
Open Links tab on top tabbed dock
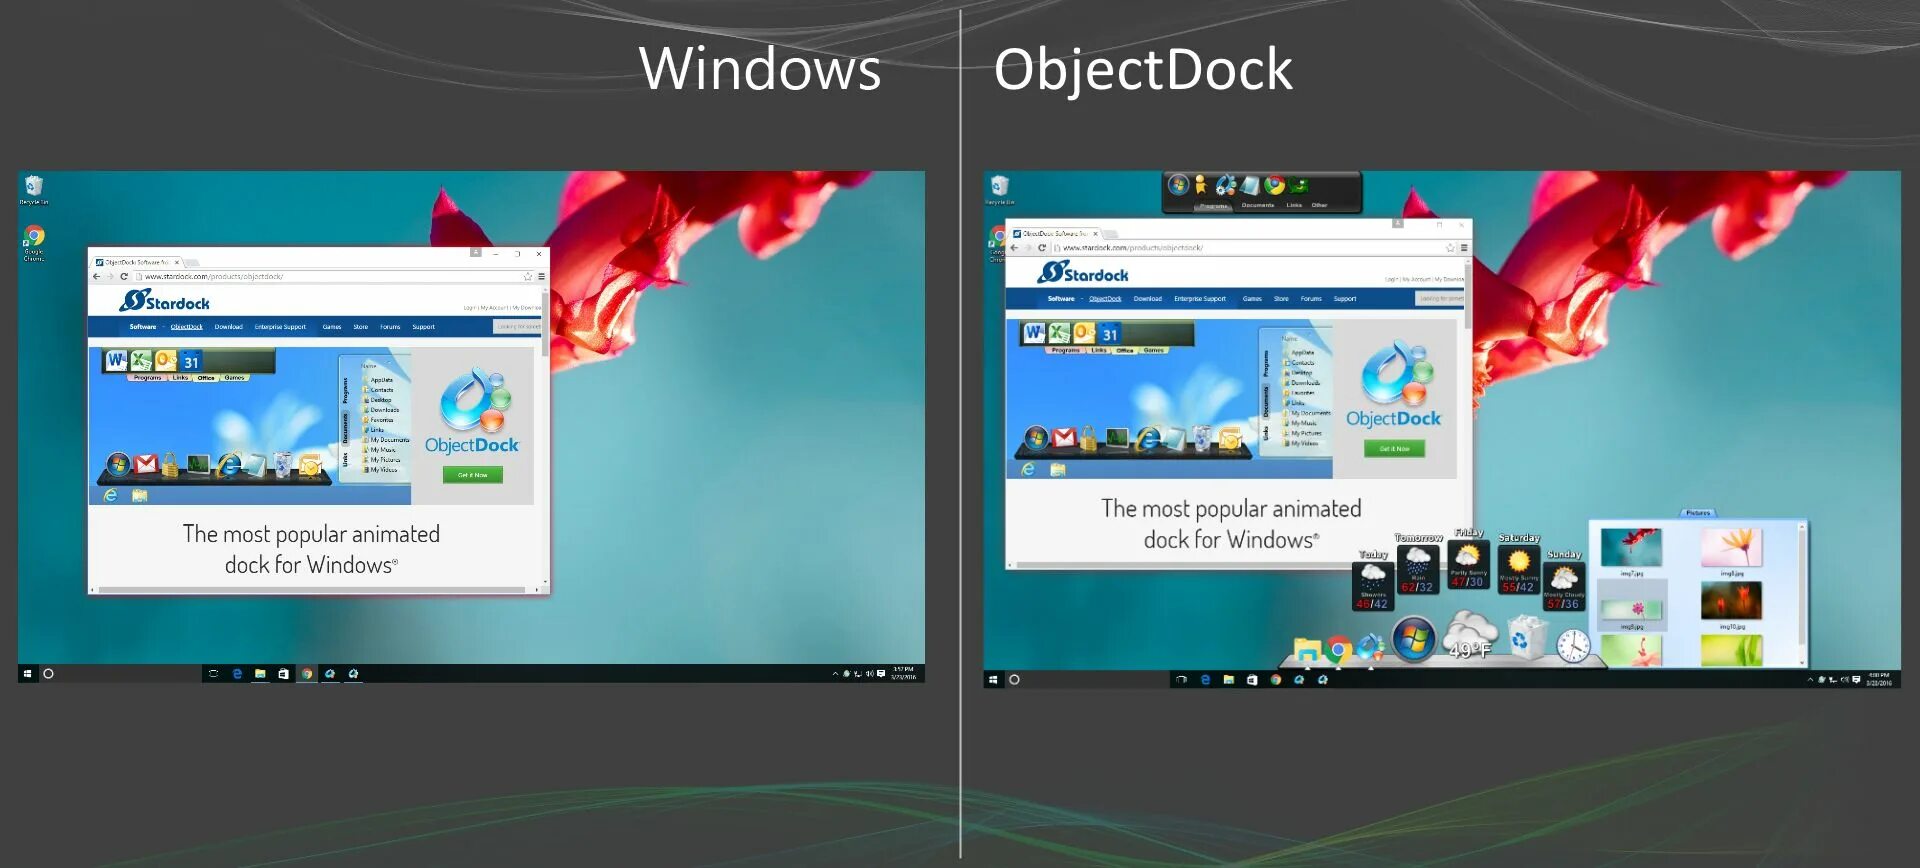[1294, 205]
